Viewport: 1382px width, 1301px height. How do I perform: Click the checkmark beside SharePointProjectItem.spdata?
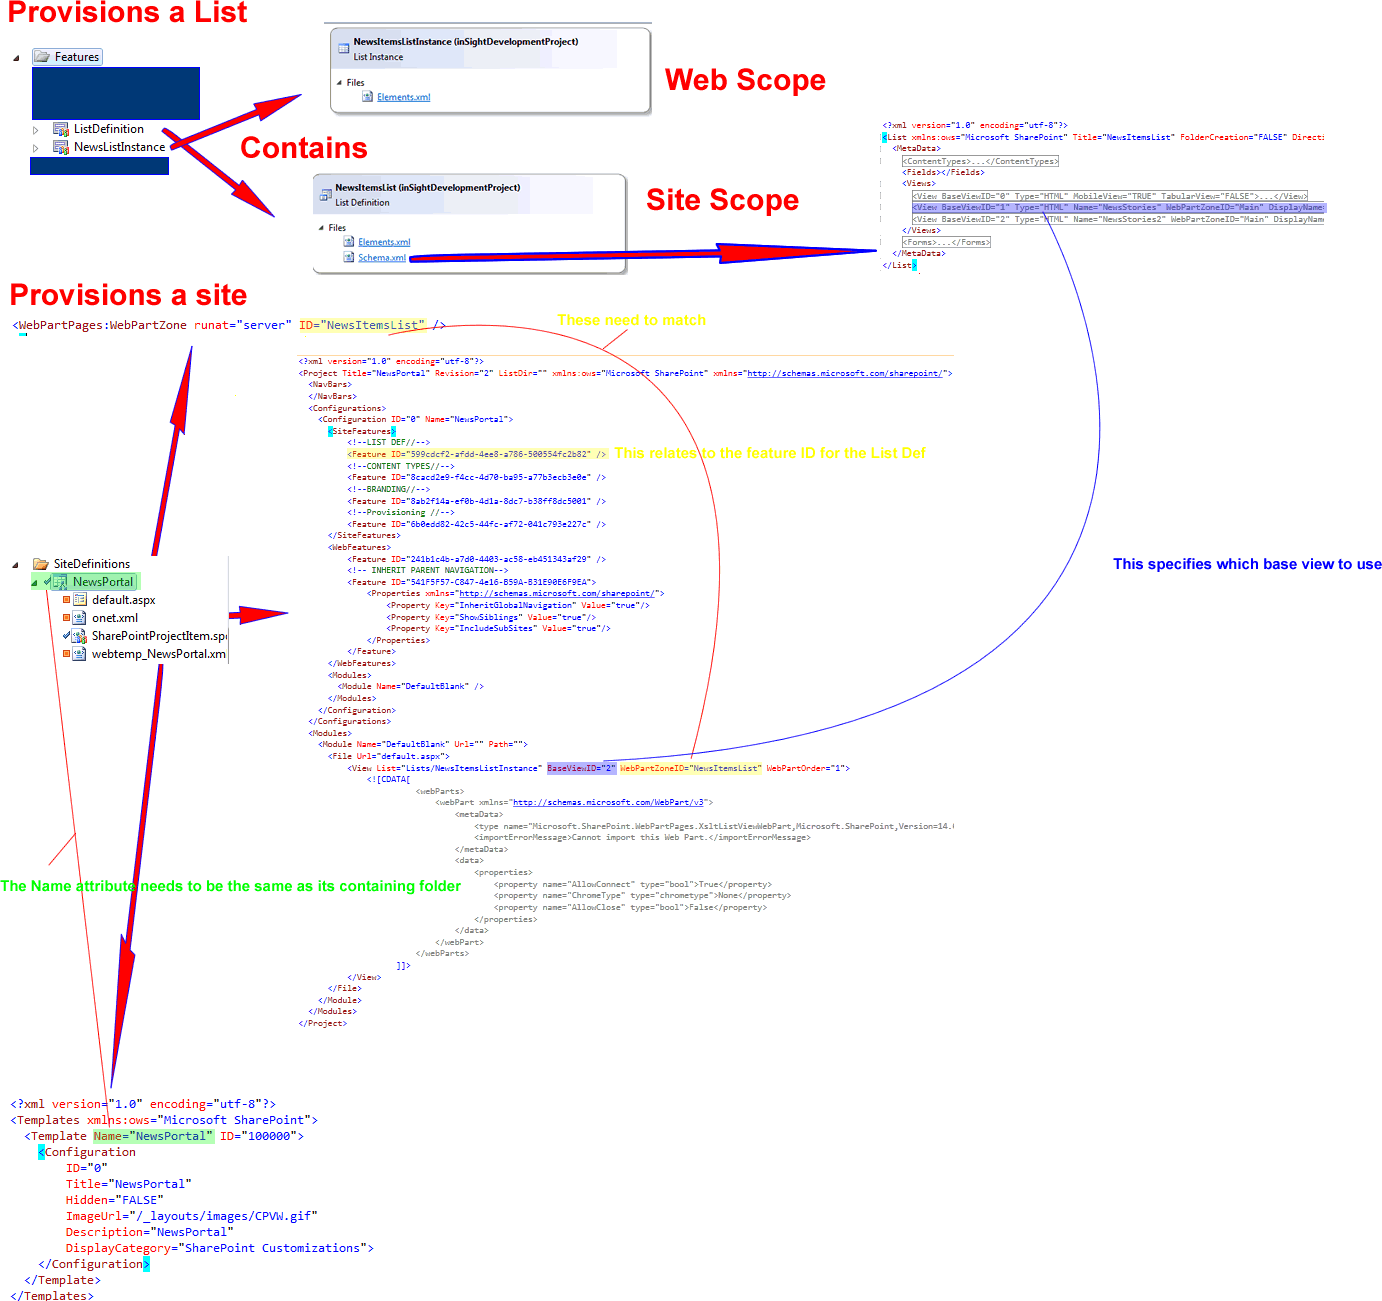click(x=67, y=635)
